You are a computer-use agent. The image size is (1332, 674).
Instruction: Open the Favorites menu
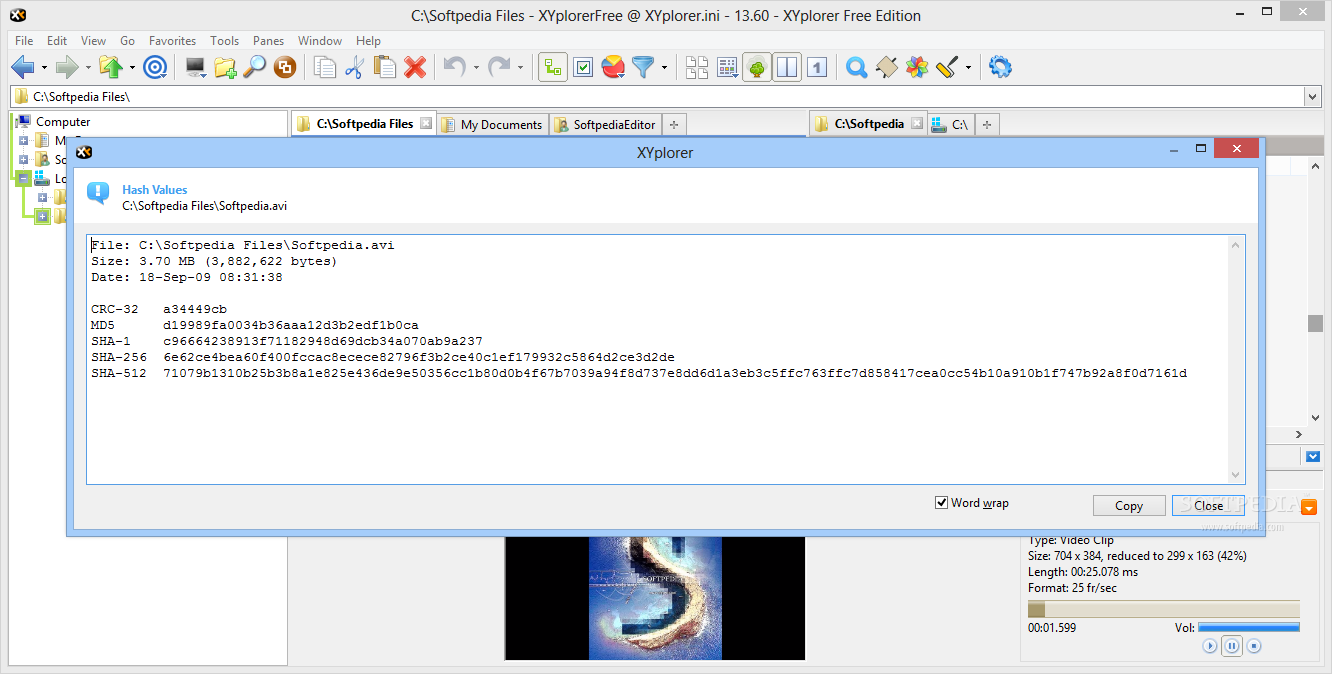[172, 41]
